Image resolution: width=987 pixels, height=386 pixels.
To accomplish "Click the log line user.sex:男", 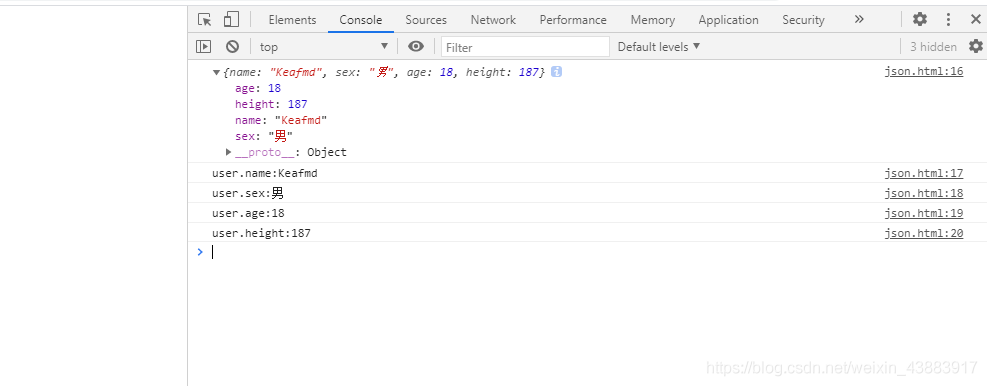I will [x=248, y=193].
